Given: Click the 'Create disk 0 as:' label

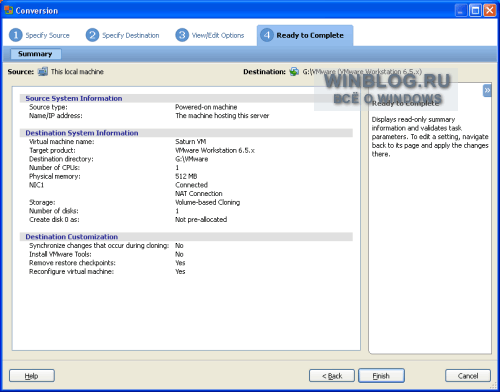Looking at the screenshot, I should pos(54,220).
